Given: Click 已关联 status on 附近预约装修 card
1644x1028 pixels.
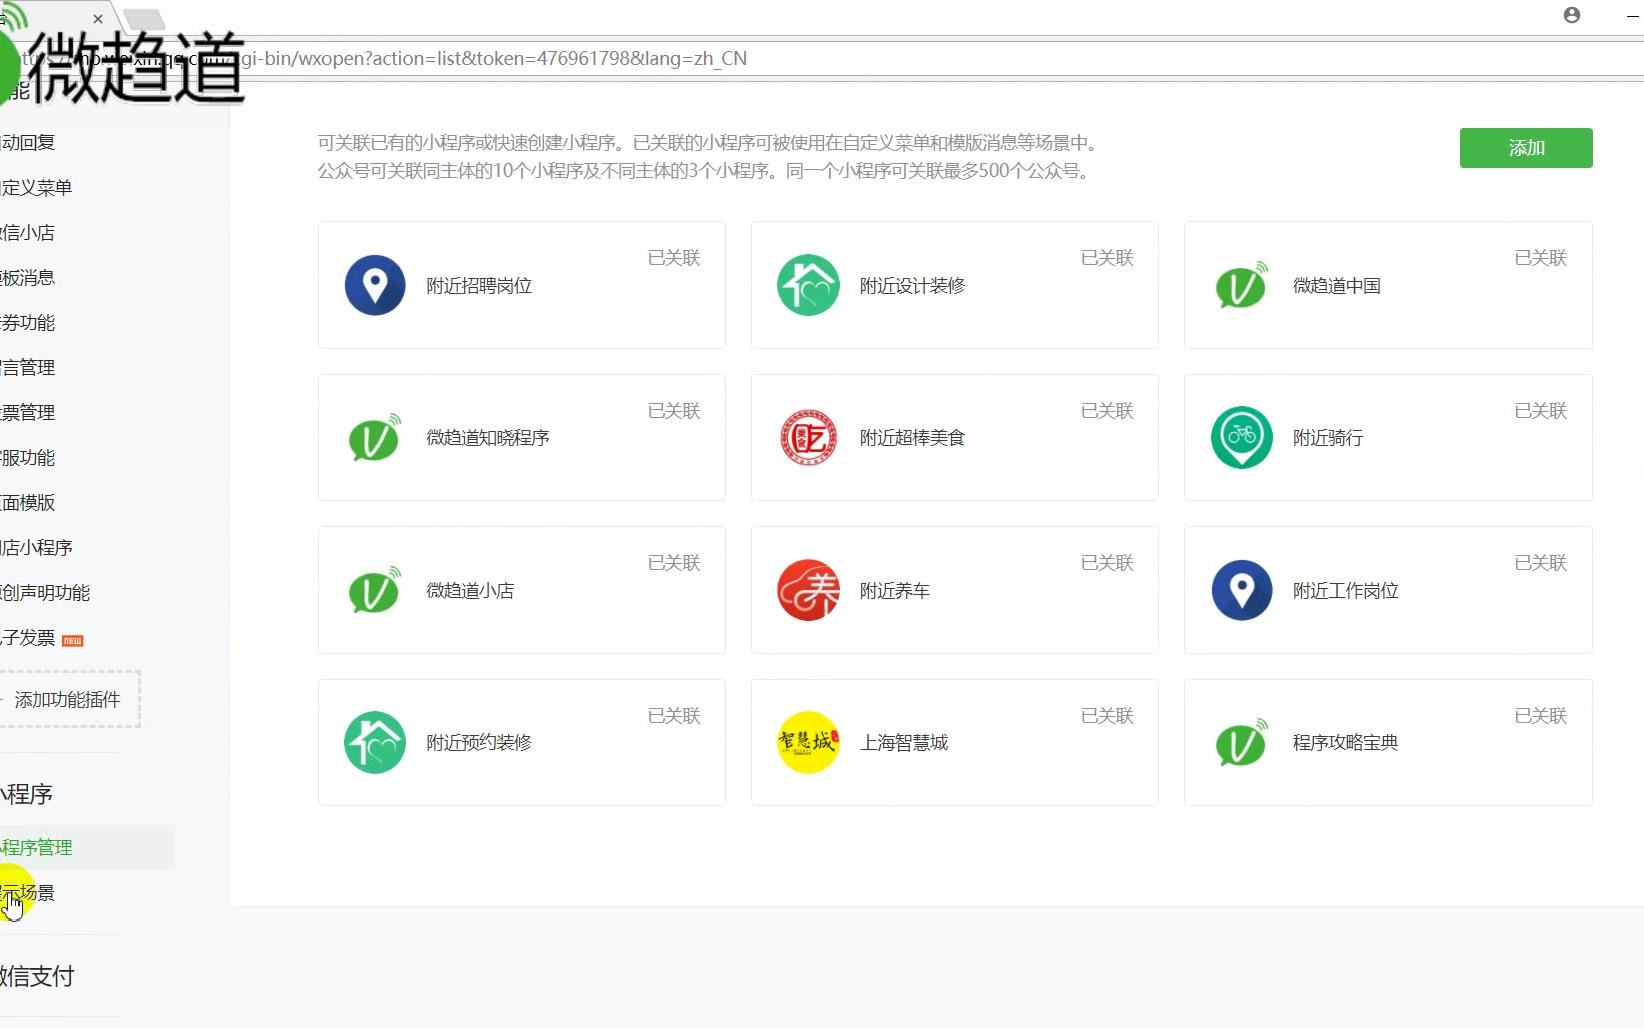Looking at the screenshot, I should click(x=674, y=715).
